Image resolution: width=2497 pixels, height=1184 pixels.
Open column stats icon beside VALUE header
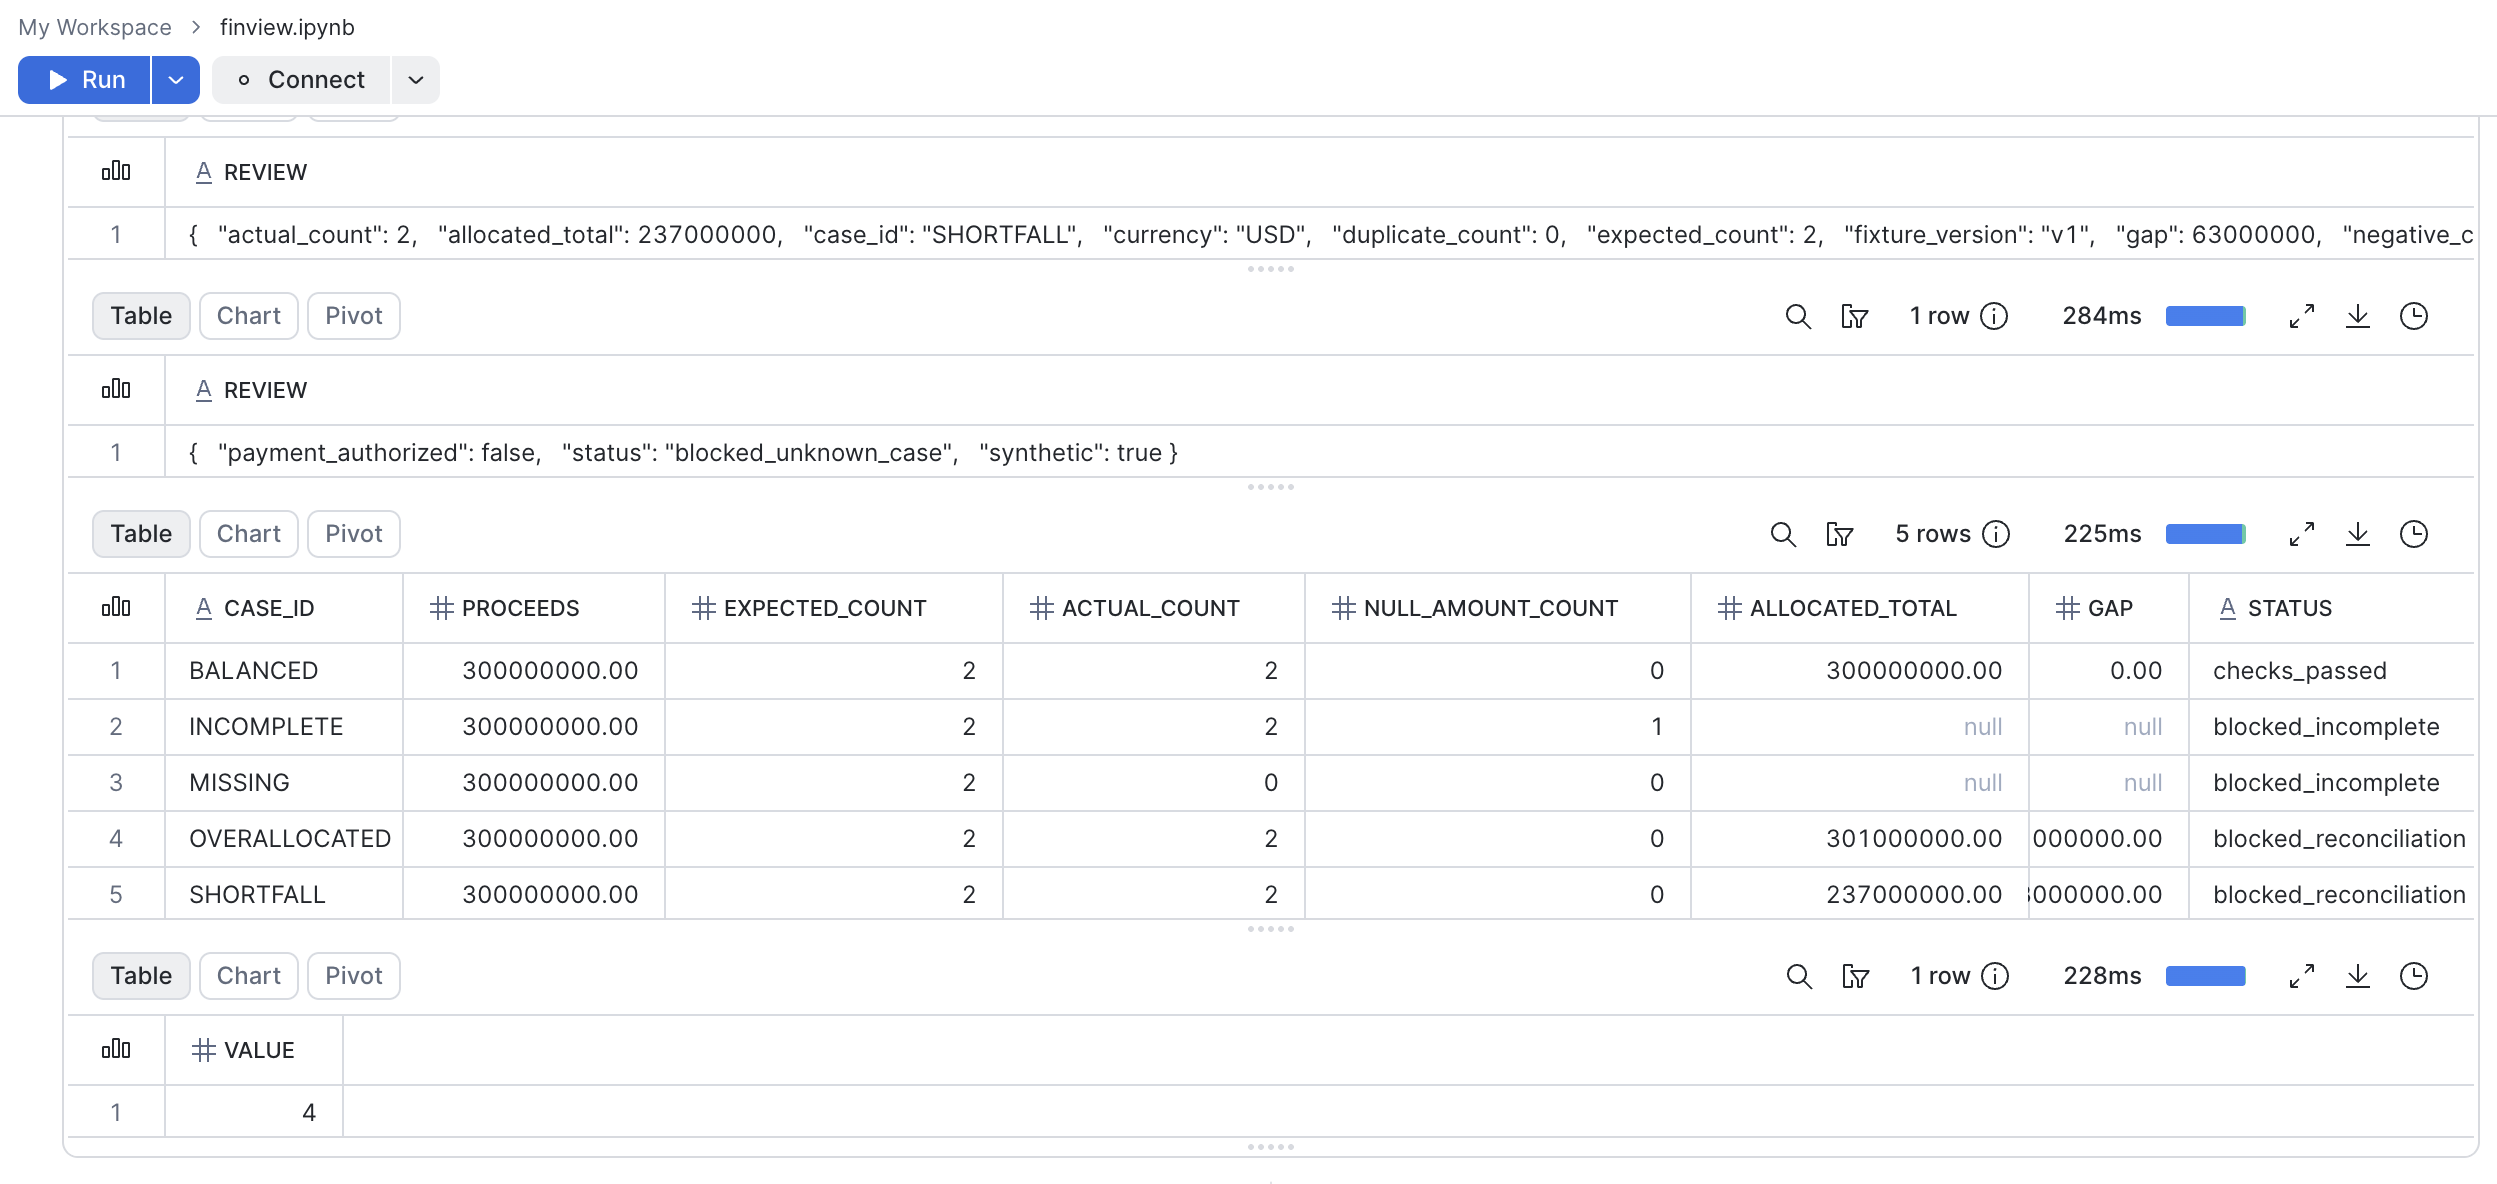click(x=116, y=1049)
